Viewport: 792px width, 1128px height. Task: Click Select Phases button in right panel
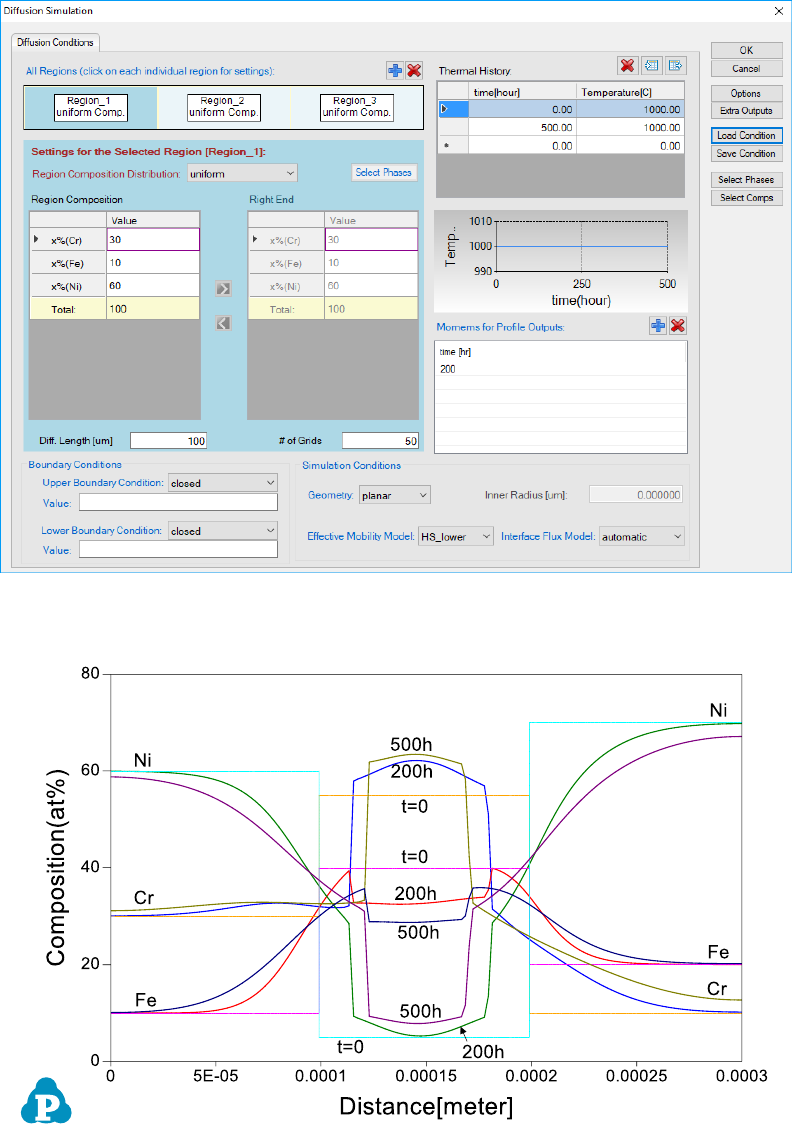click(x=747, y=180)
